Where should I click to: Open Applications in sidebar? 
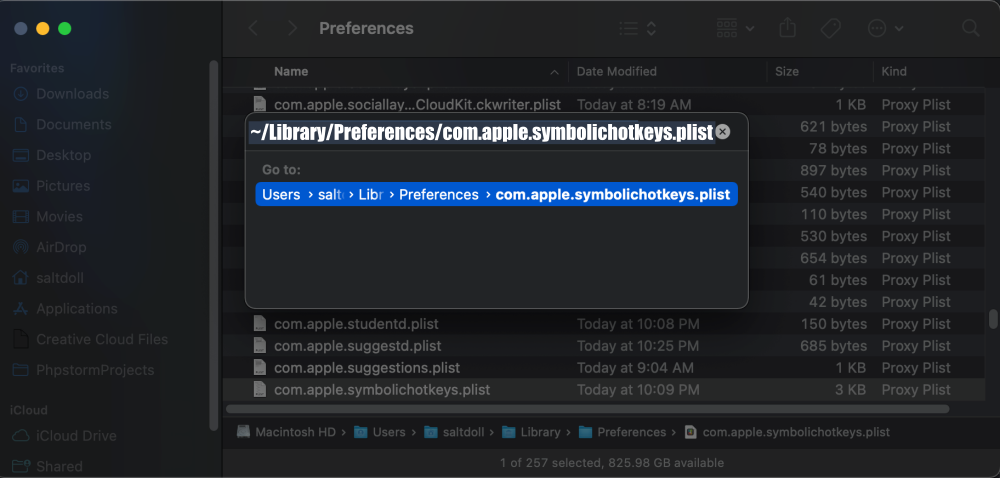pyautogui.click(x=77, y=309)
